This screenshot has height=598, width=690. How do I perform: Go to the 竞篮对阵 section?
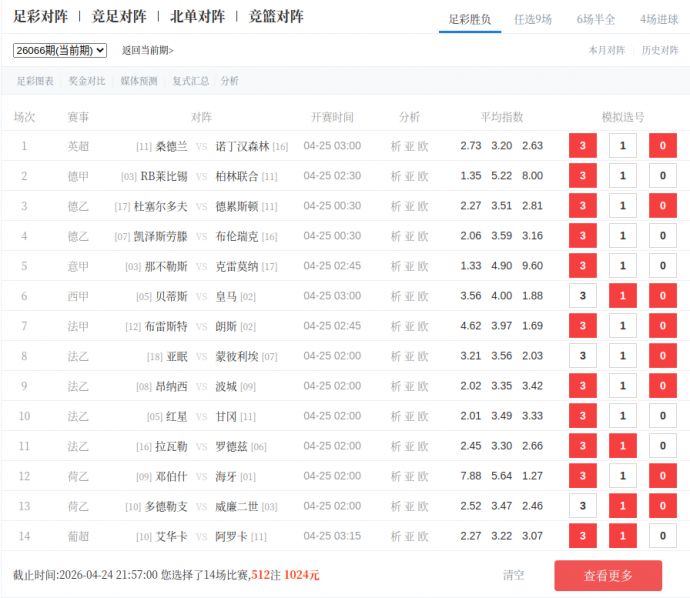tap(276, 17)
